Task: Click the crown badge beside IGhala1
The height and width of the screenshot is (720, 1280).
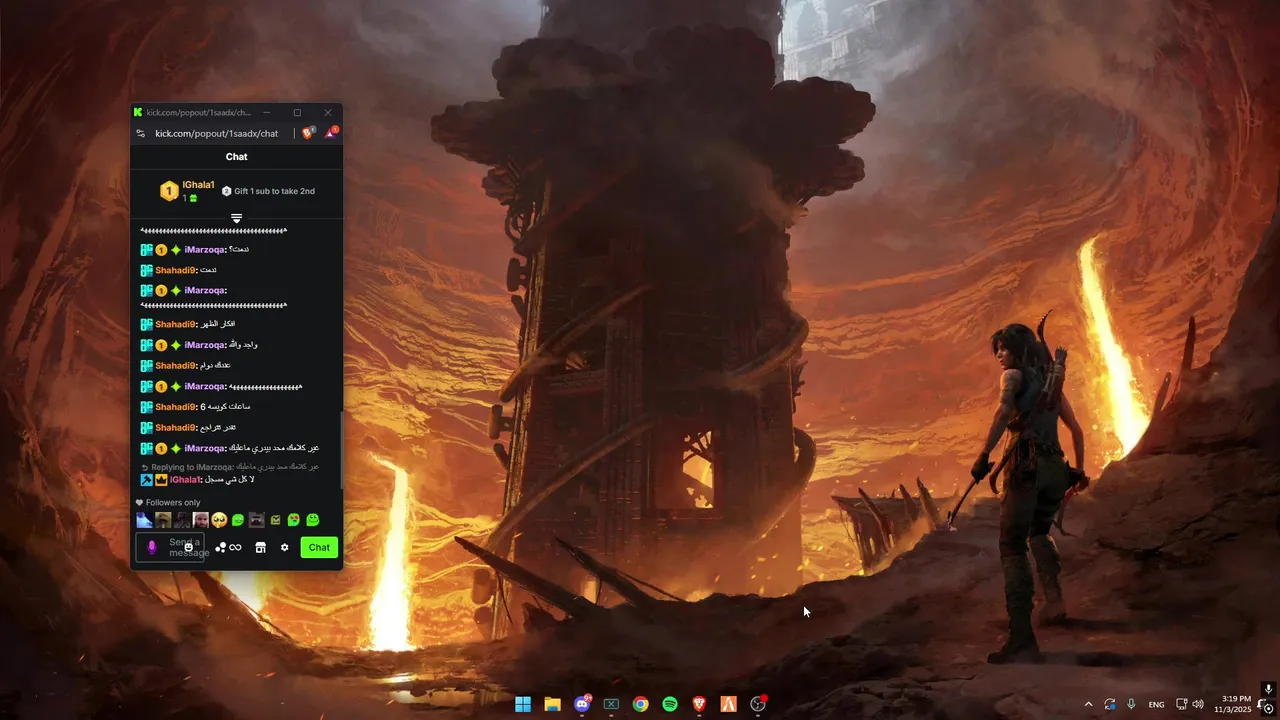Action: (160, 480)
